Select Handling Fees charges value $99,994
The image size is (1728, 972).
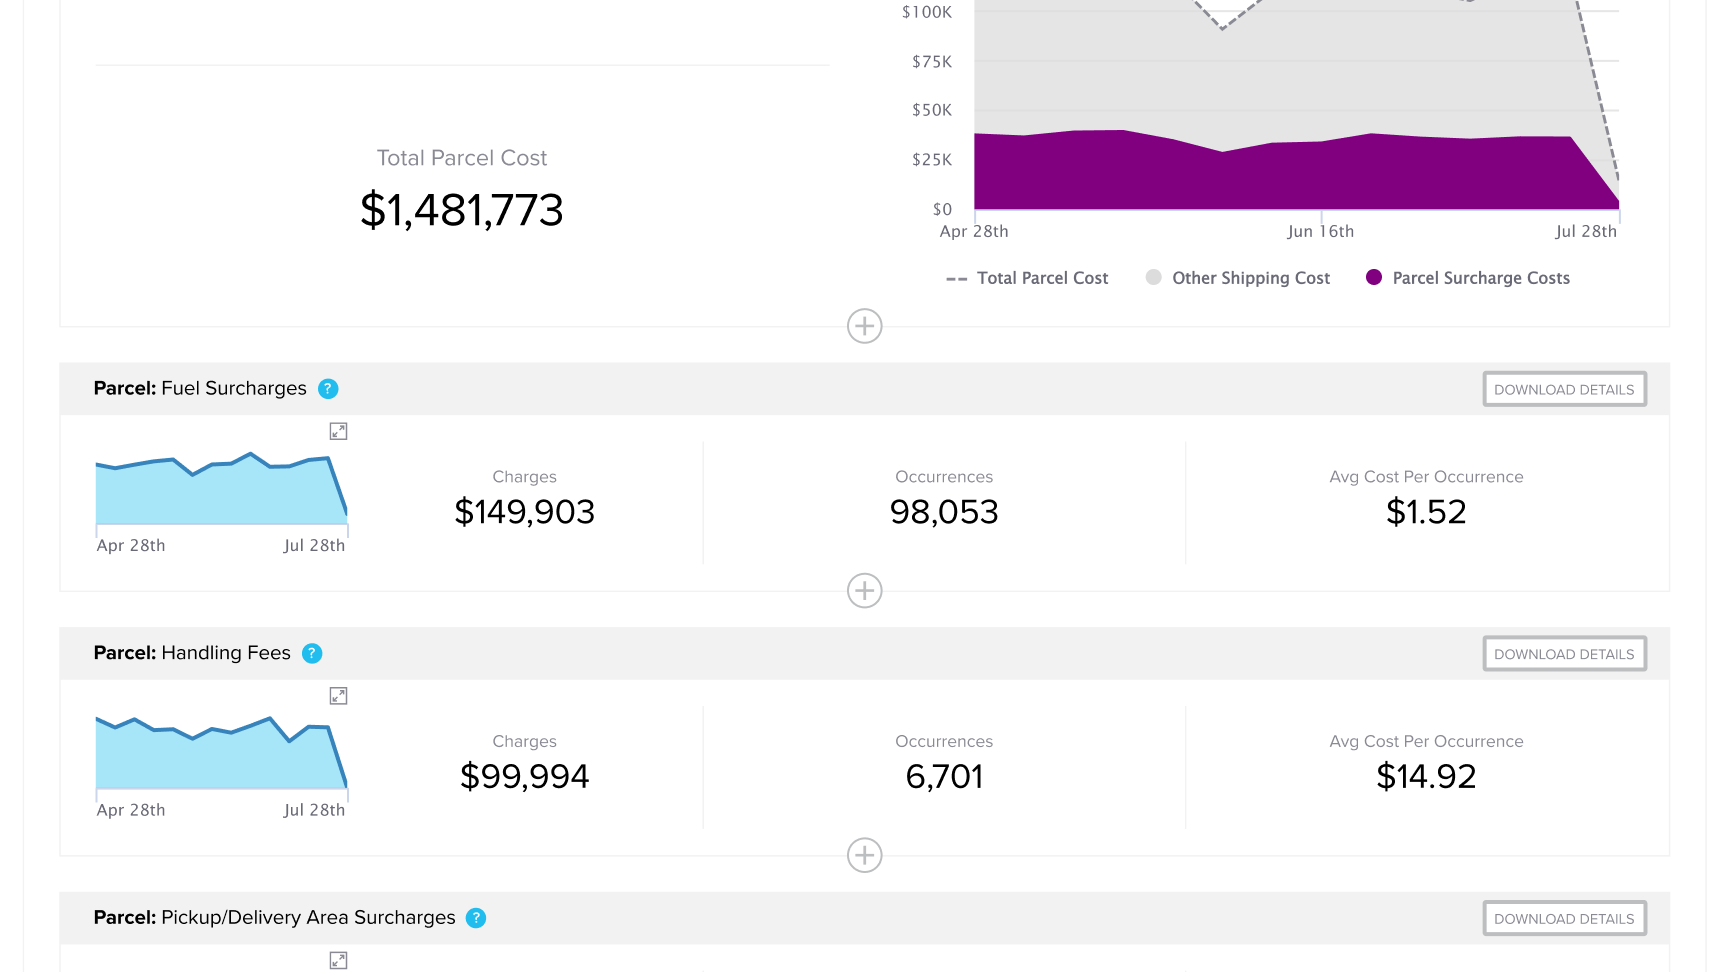pyautogui.click(x=525, y=776)
